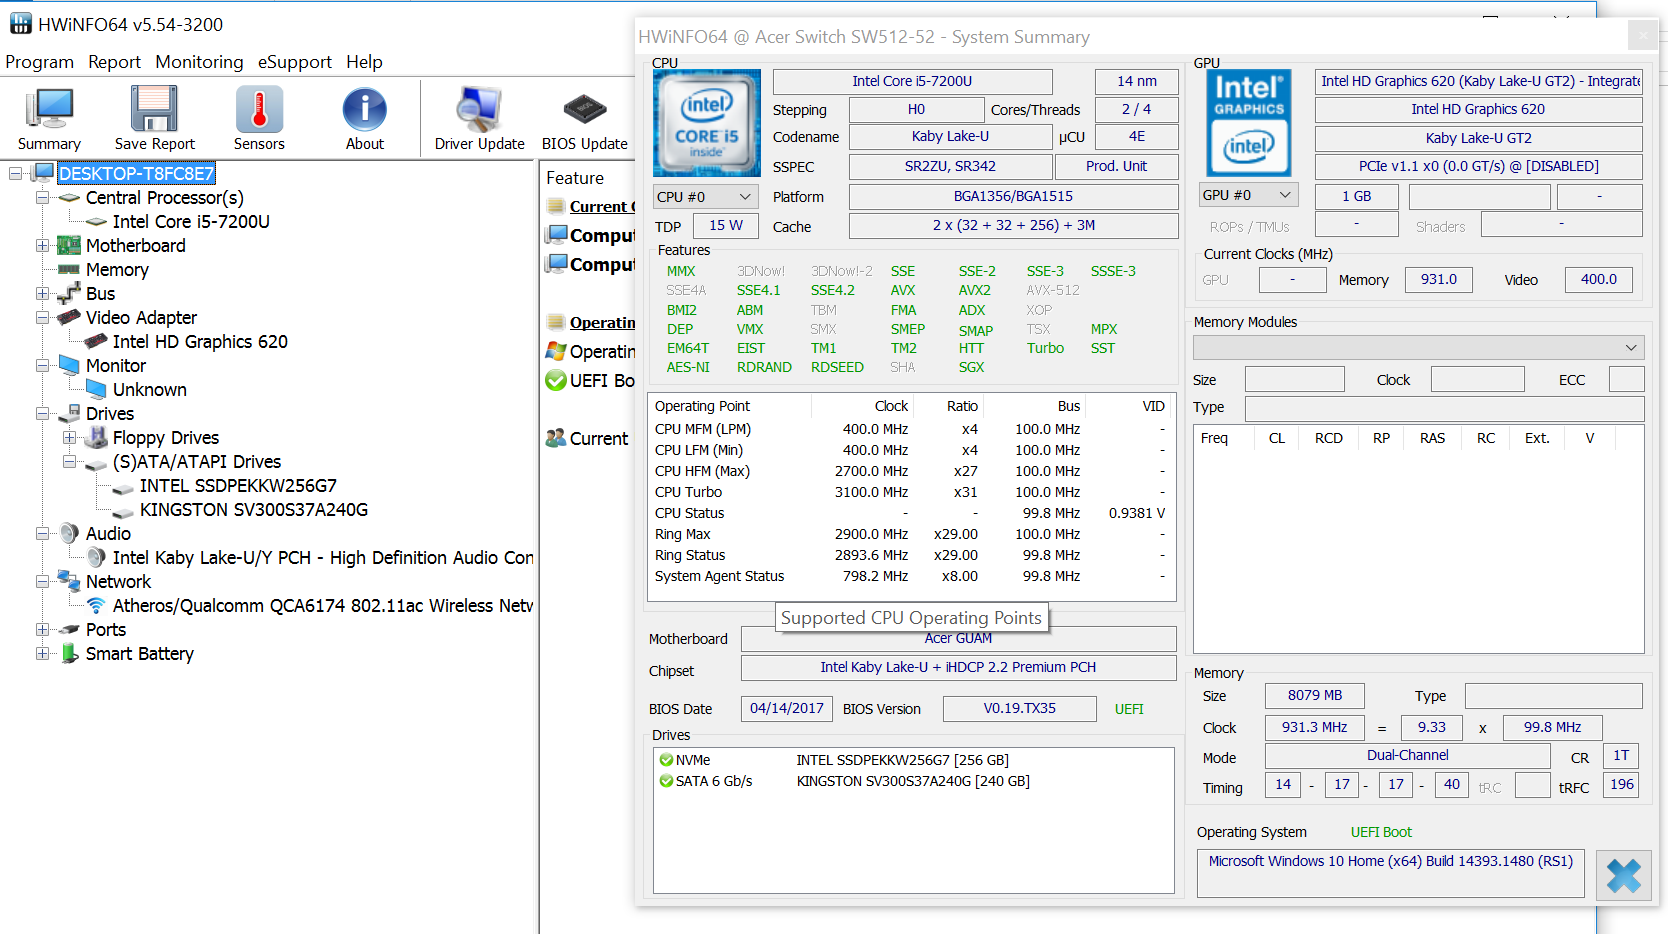This screenshot has width=1668, height=934.
Task: Click the Drives tree icon
Action: coord(69,413)
